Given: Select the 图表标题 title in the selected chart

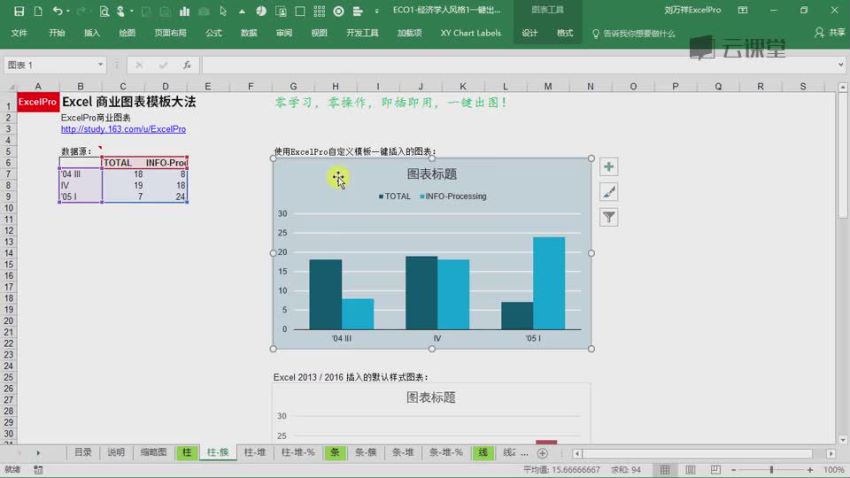Looking at the screenshot, I should tap(432, 174).
